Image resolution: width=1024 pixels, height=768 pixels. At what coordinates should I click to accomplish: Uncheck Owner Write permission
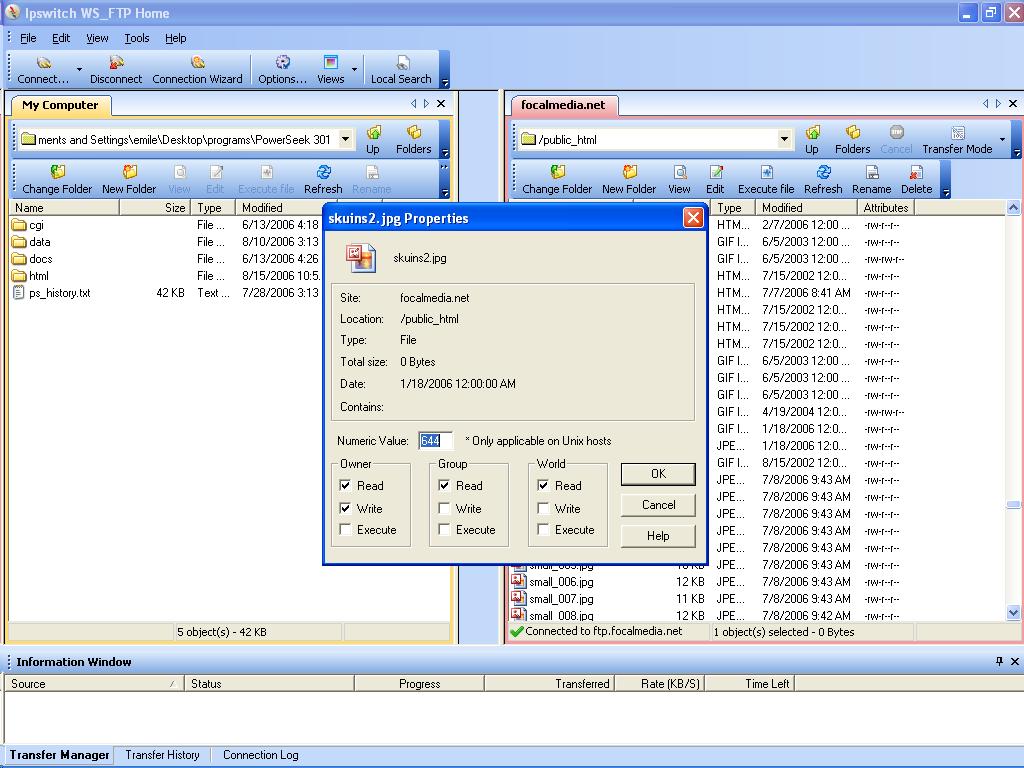pyautogui.click(x=345, y=508)
